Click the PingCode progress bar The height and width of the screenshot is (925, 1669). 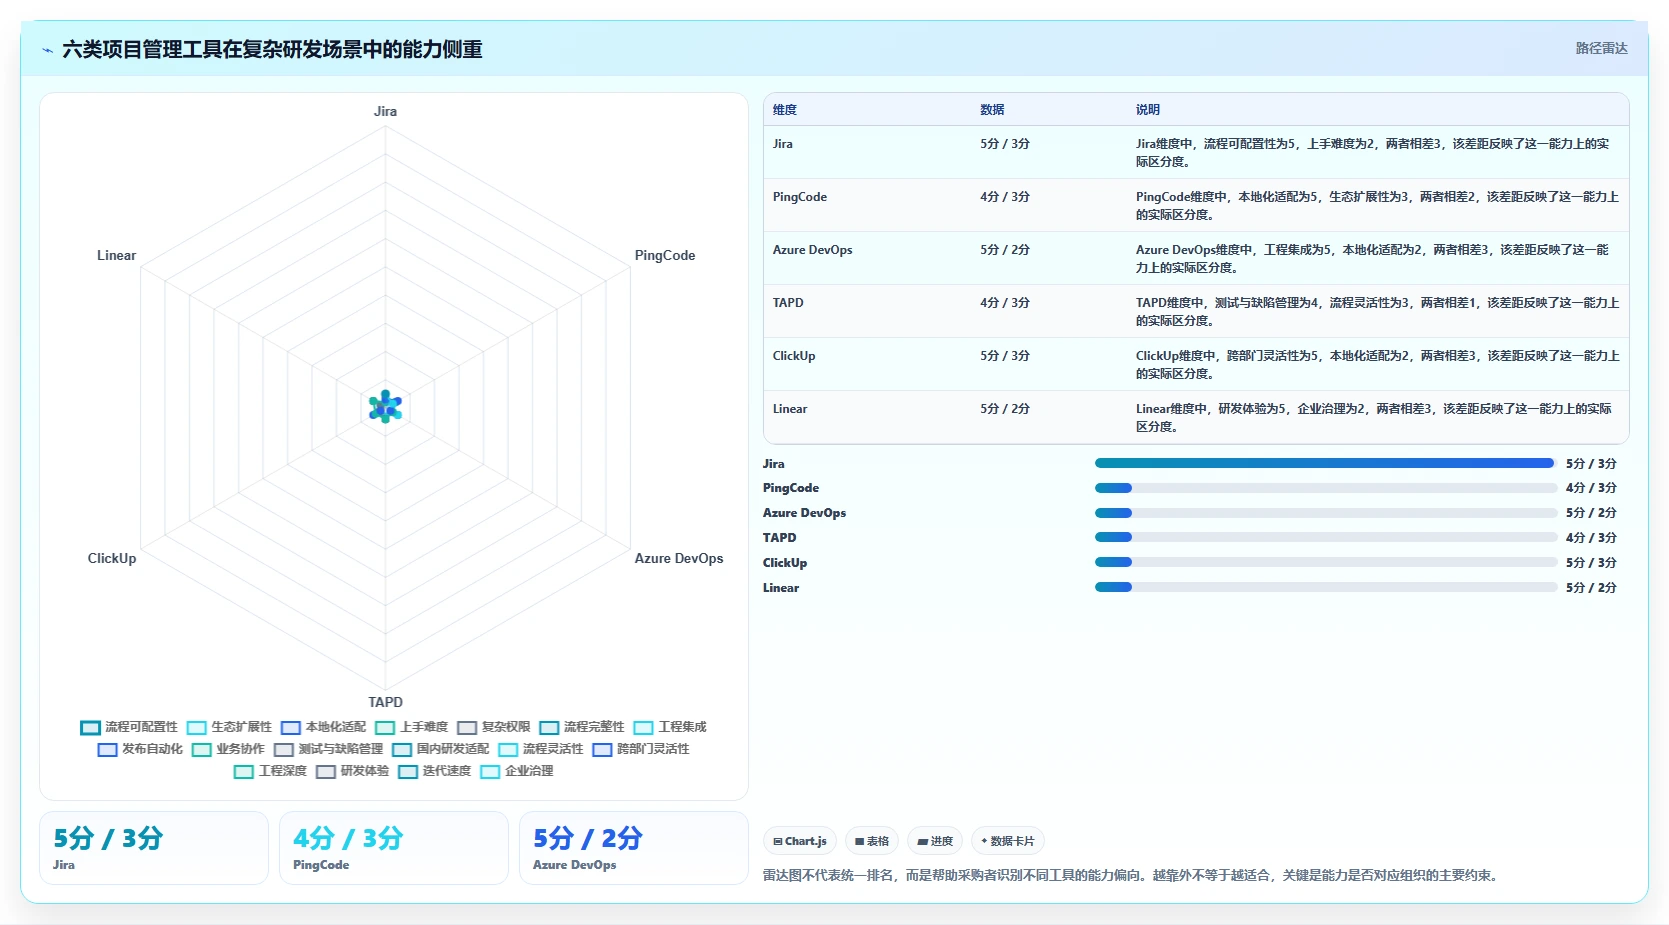(1326, 488)
